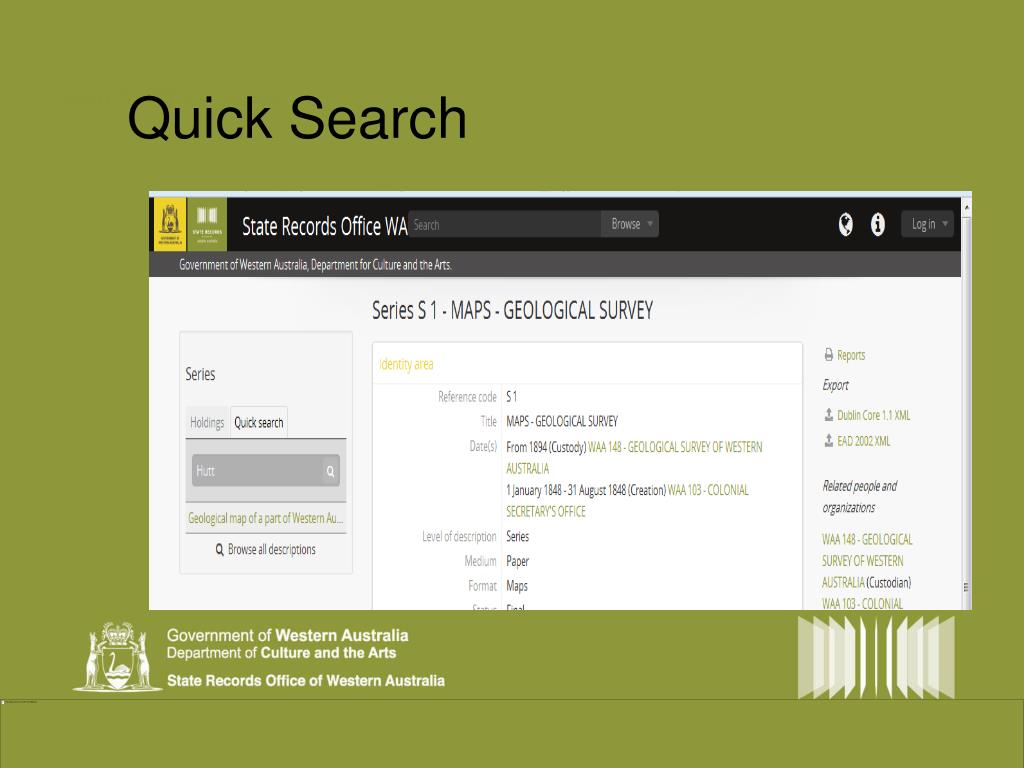Click the Title value MAPS - GEOLOGICAL SURVEY
1024x768 pixels.
562,421
